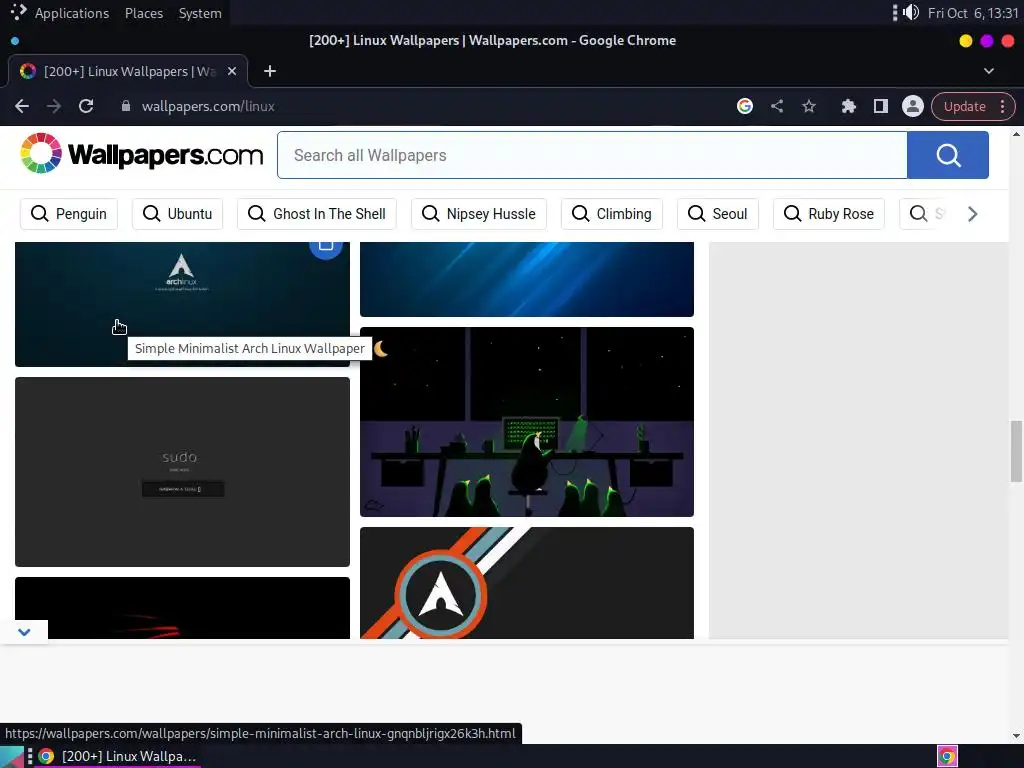Open the clock showing Fri Oct 6
Viewport: 1024px width, 768px height.
(x=972, y=13)
